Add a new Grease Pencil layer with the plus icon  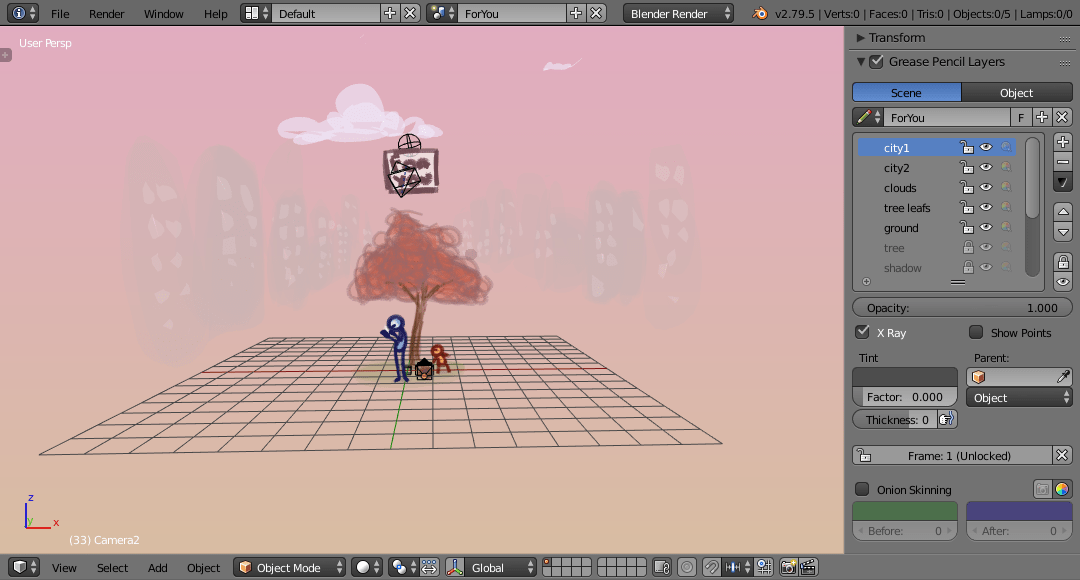click(x=1063, y=142)
